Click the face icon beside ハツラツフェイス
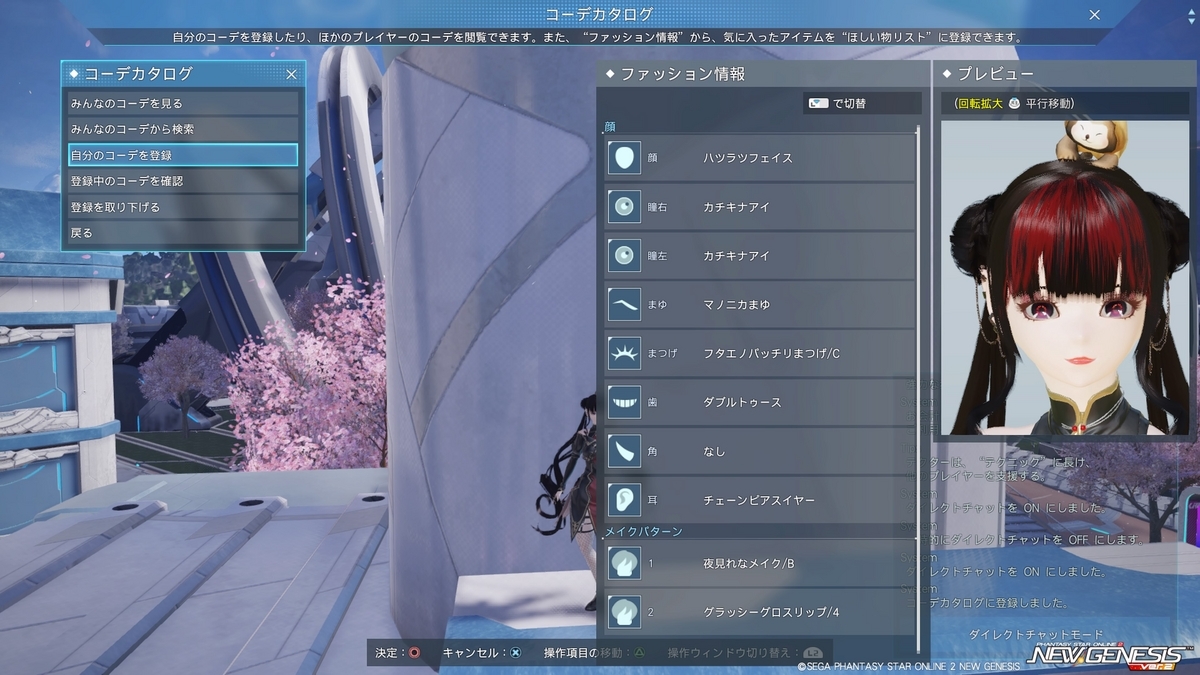Image resolution: width=1200 pixels, height=675 pixels. click(x=624, y=158)
